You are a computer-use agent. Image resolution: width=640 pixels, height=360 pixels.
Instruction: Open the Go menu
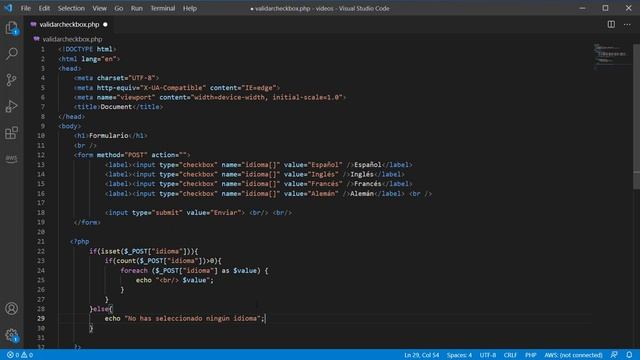click(x=118, y=8)
